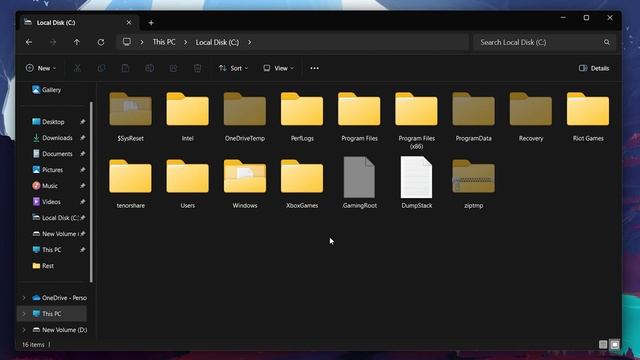Select the ziptmp folder

coord(473,184)
